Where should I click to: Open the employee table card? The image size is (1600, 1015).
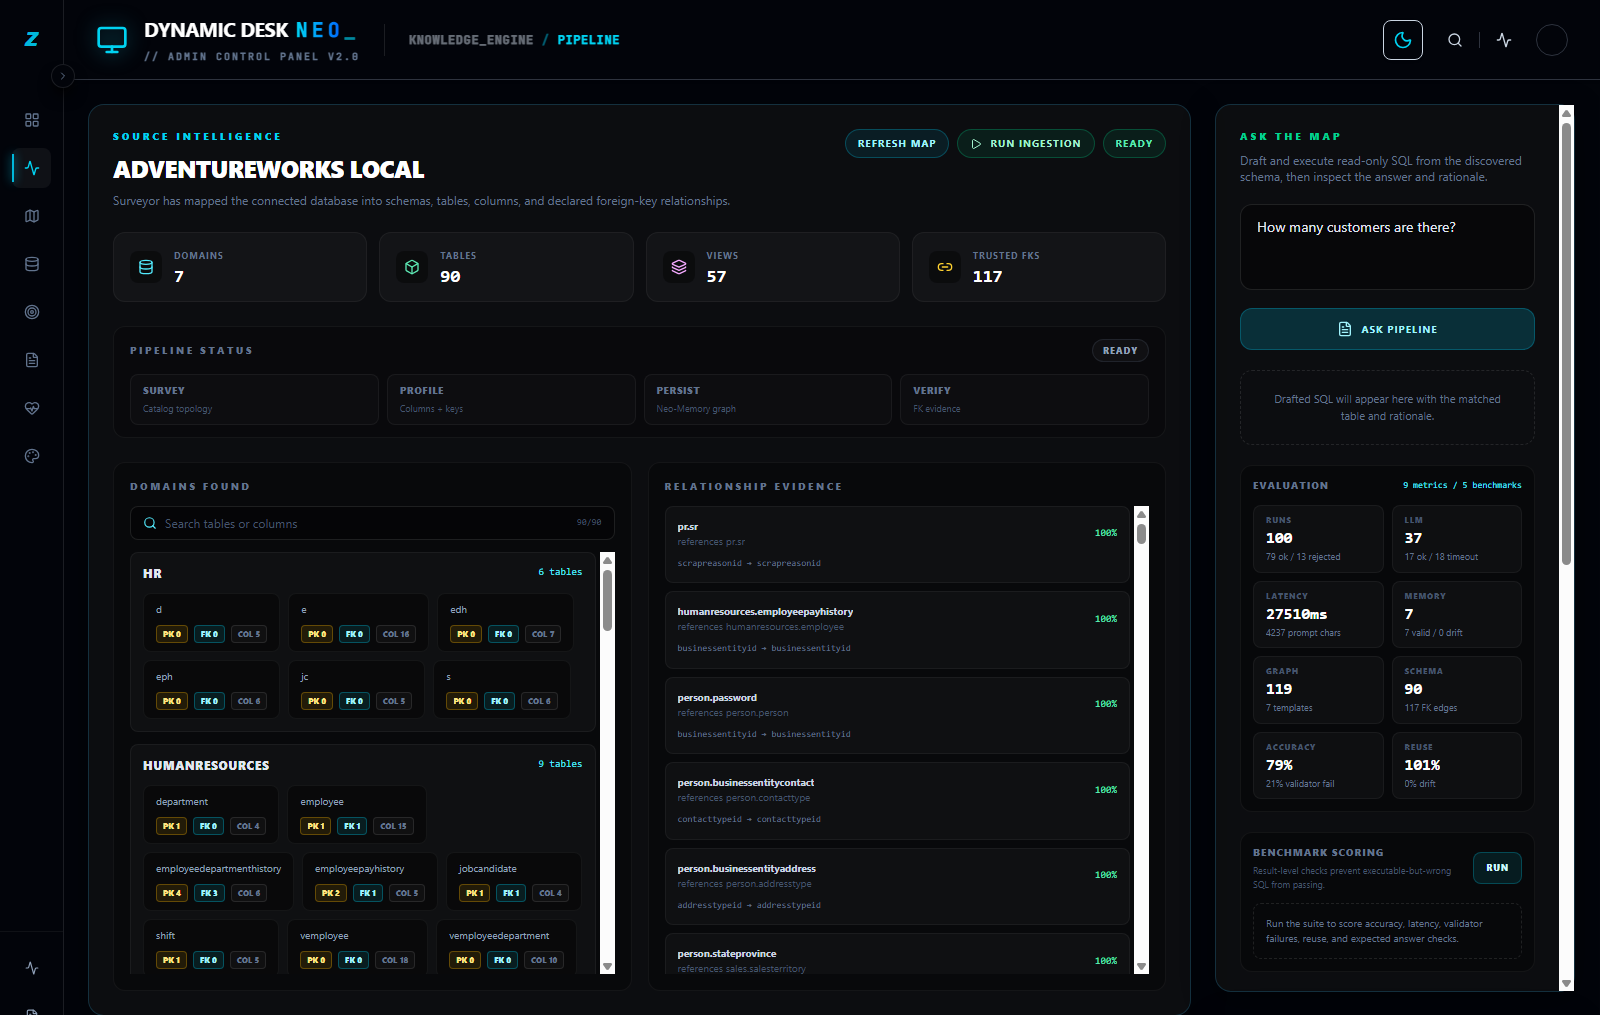(357, 814)
